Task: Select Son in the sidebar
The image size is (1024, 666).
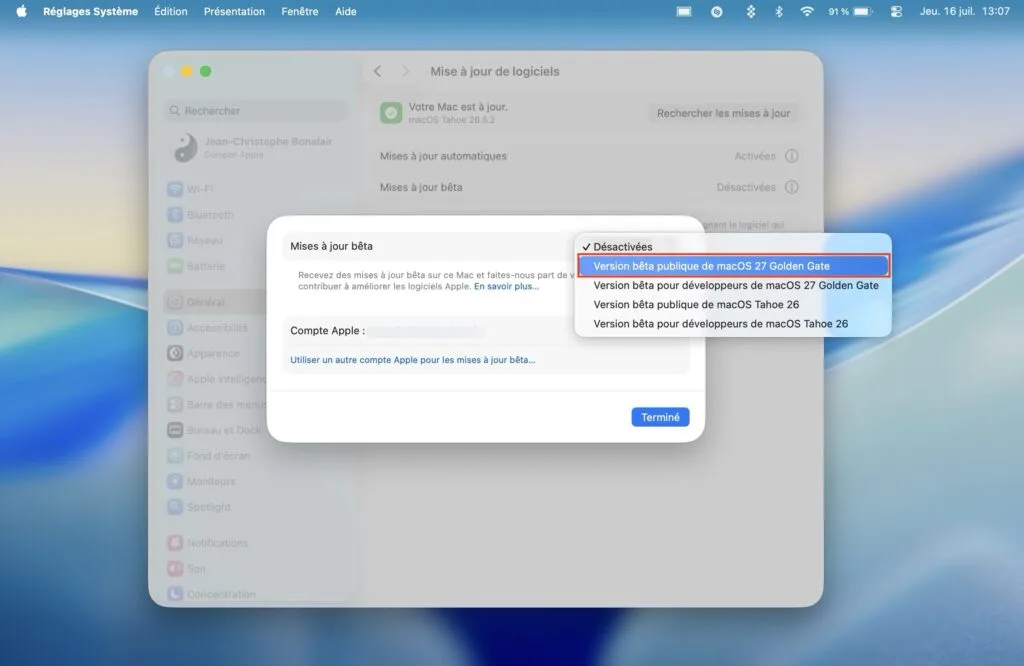Action: (x=255, y=569)
